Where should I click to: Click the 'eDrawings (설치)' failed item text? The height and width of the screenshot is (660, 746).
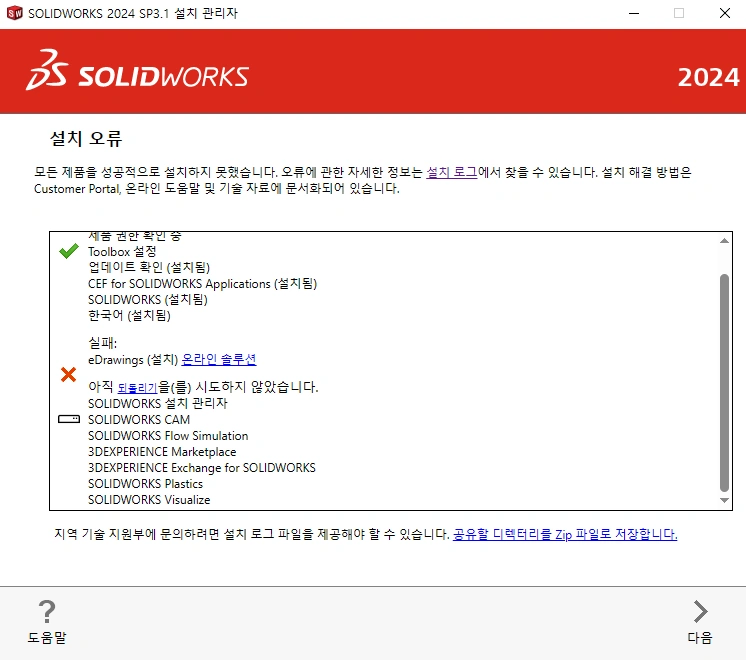click(x=133, y=360)
